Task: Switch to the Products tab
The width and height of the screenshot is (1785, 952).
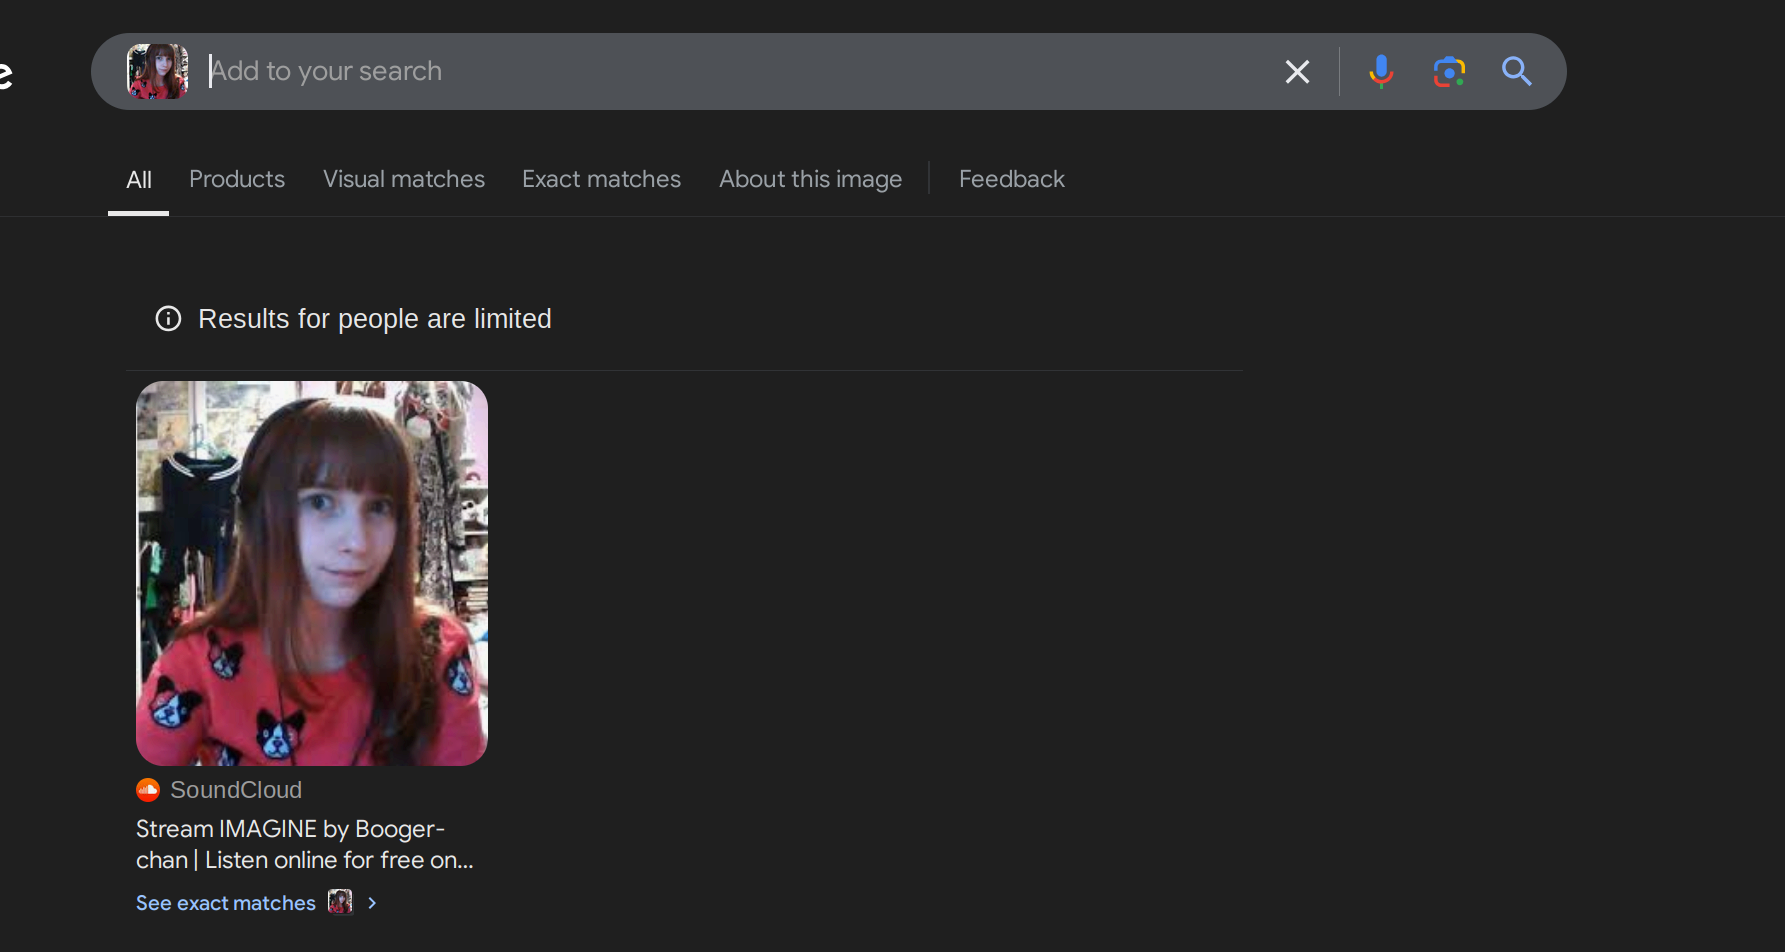Action: tap(237, 179)
